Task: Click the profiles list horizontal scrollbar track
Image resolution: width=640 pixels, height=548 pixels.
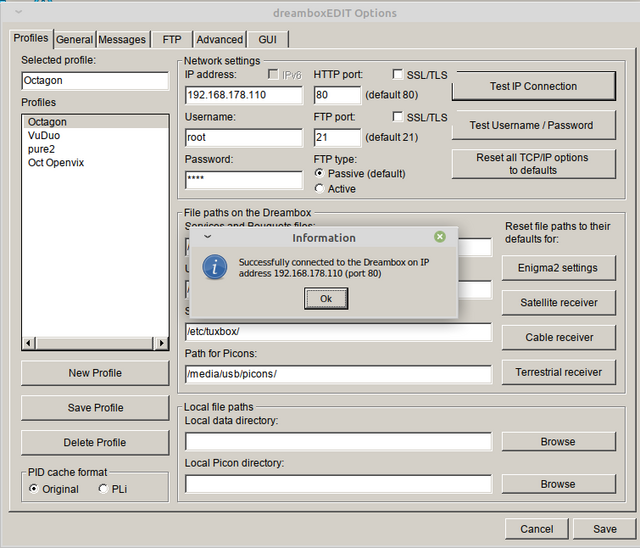Action: (x=95, y=343)
